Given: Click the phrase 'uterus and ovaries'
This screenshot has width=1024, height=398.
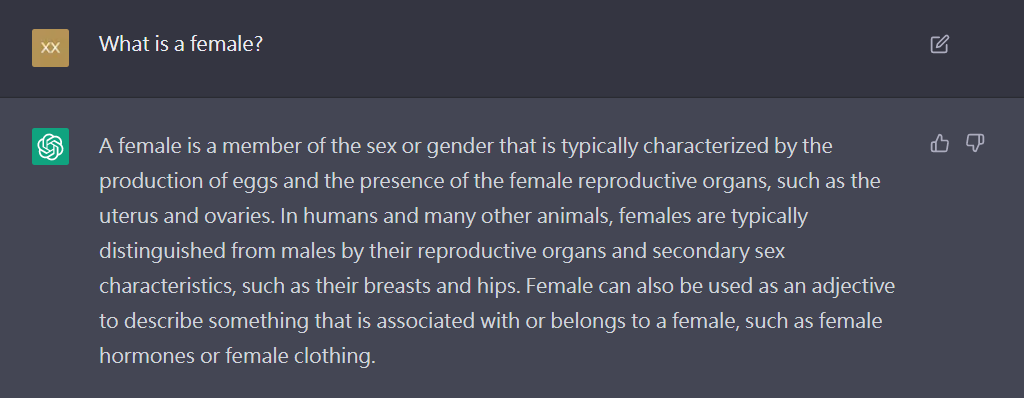Looking at the screenshot, I should [186, 216].
